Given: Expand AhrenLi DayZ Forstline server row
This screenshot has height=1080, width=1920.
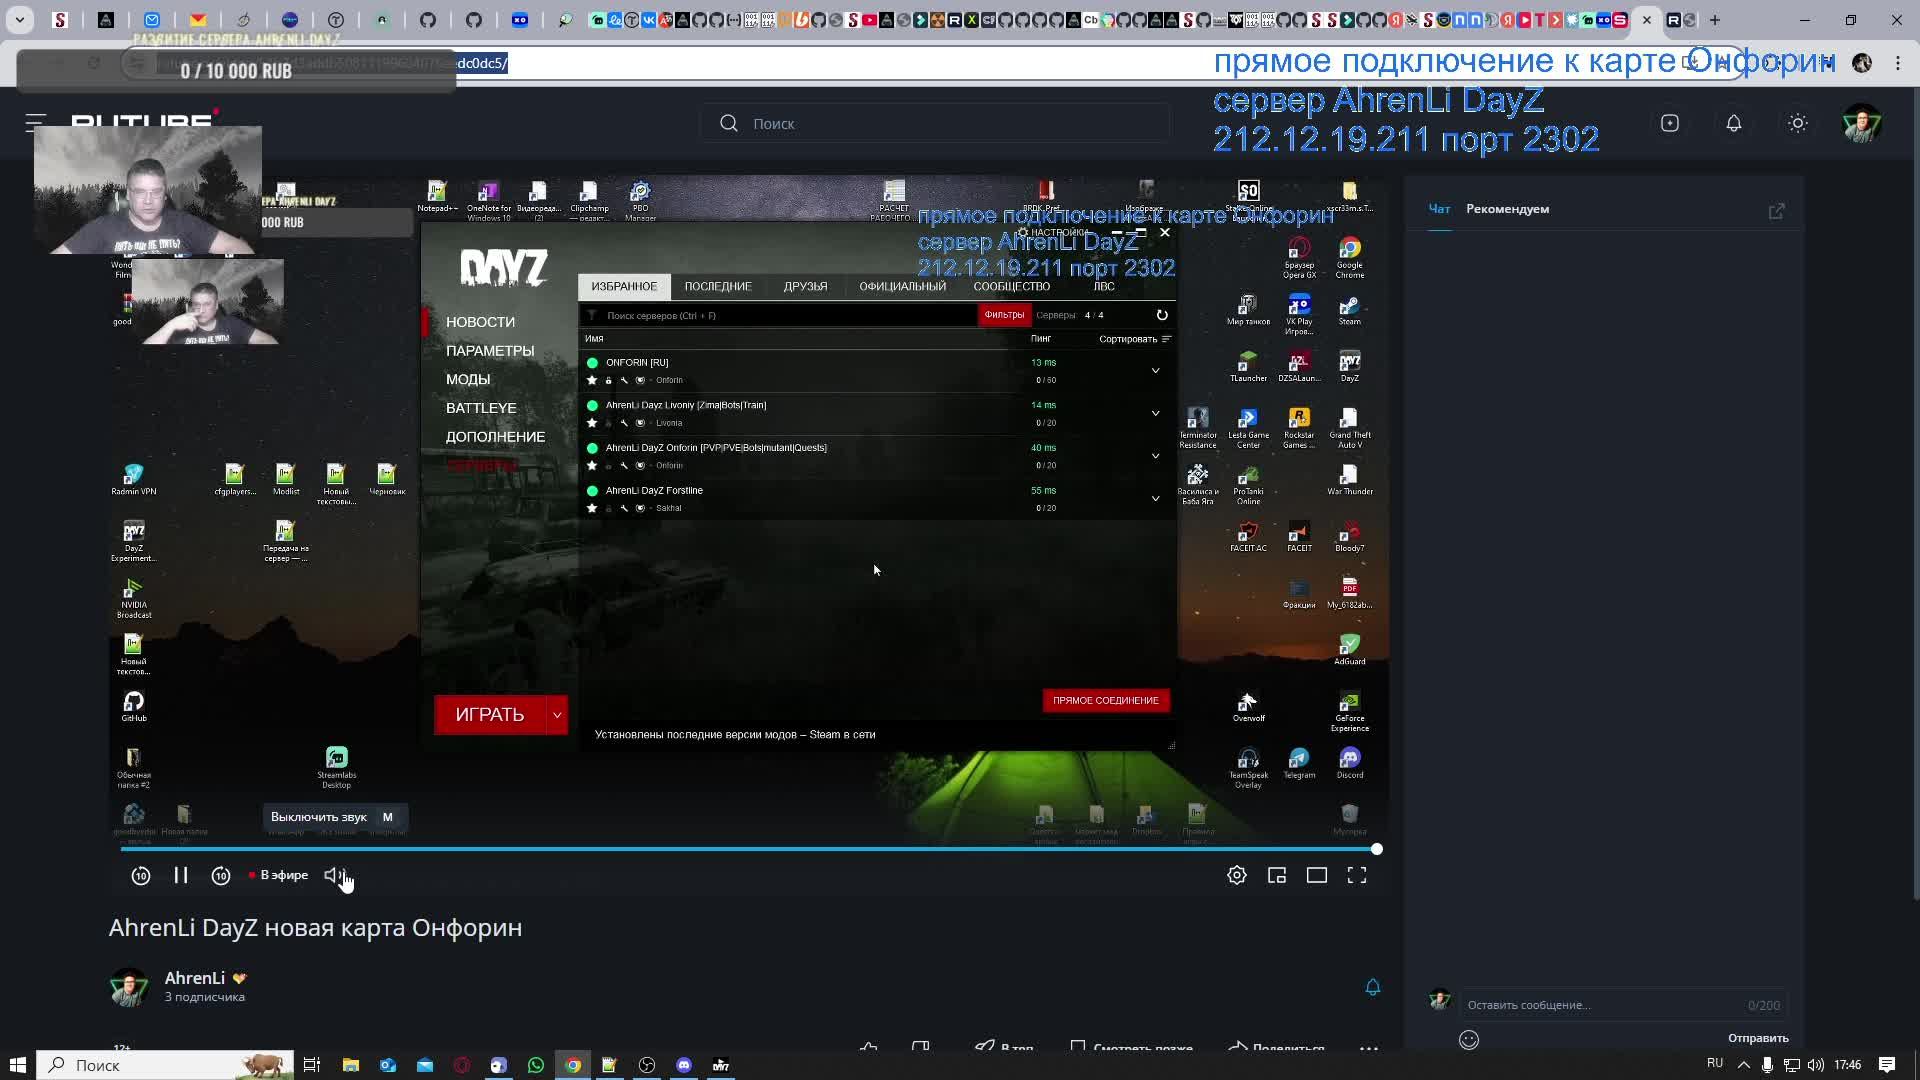Looking at the screenshot, I should tap(1155, 499).
